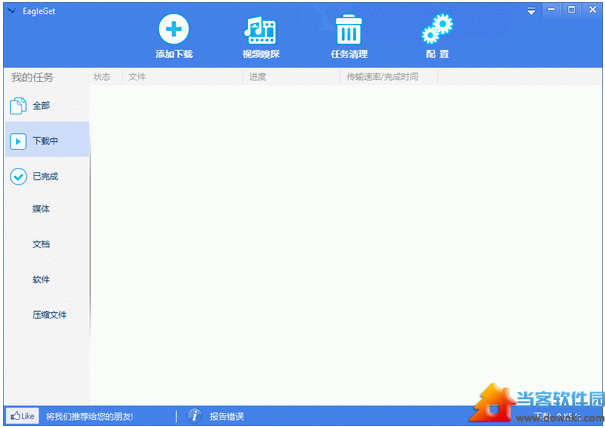Open the 媒体 media category

pyautogui.click(x=41, y=209)
